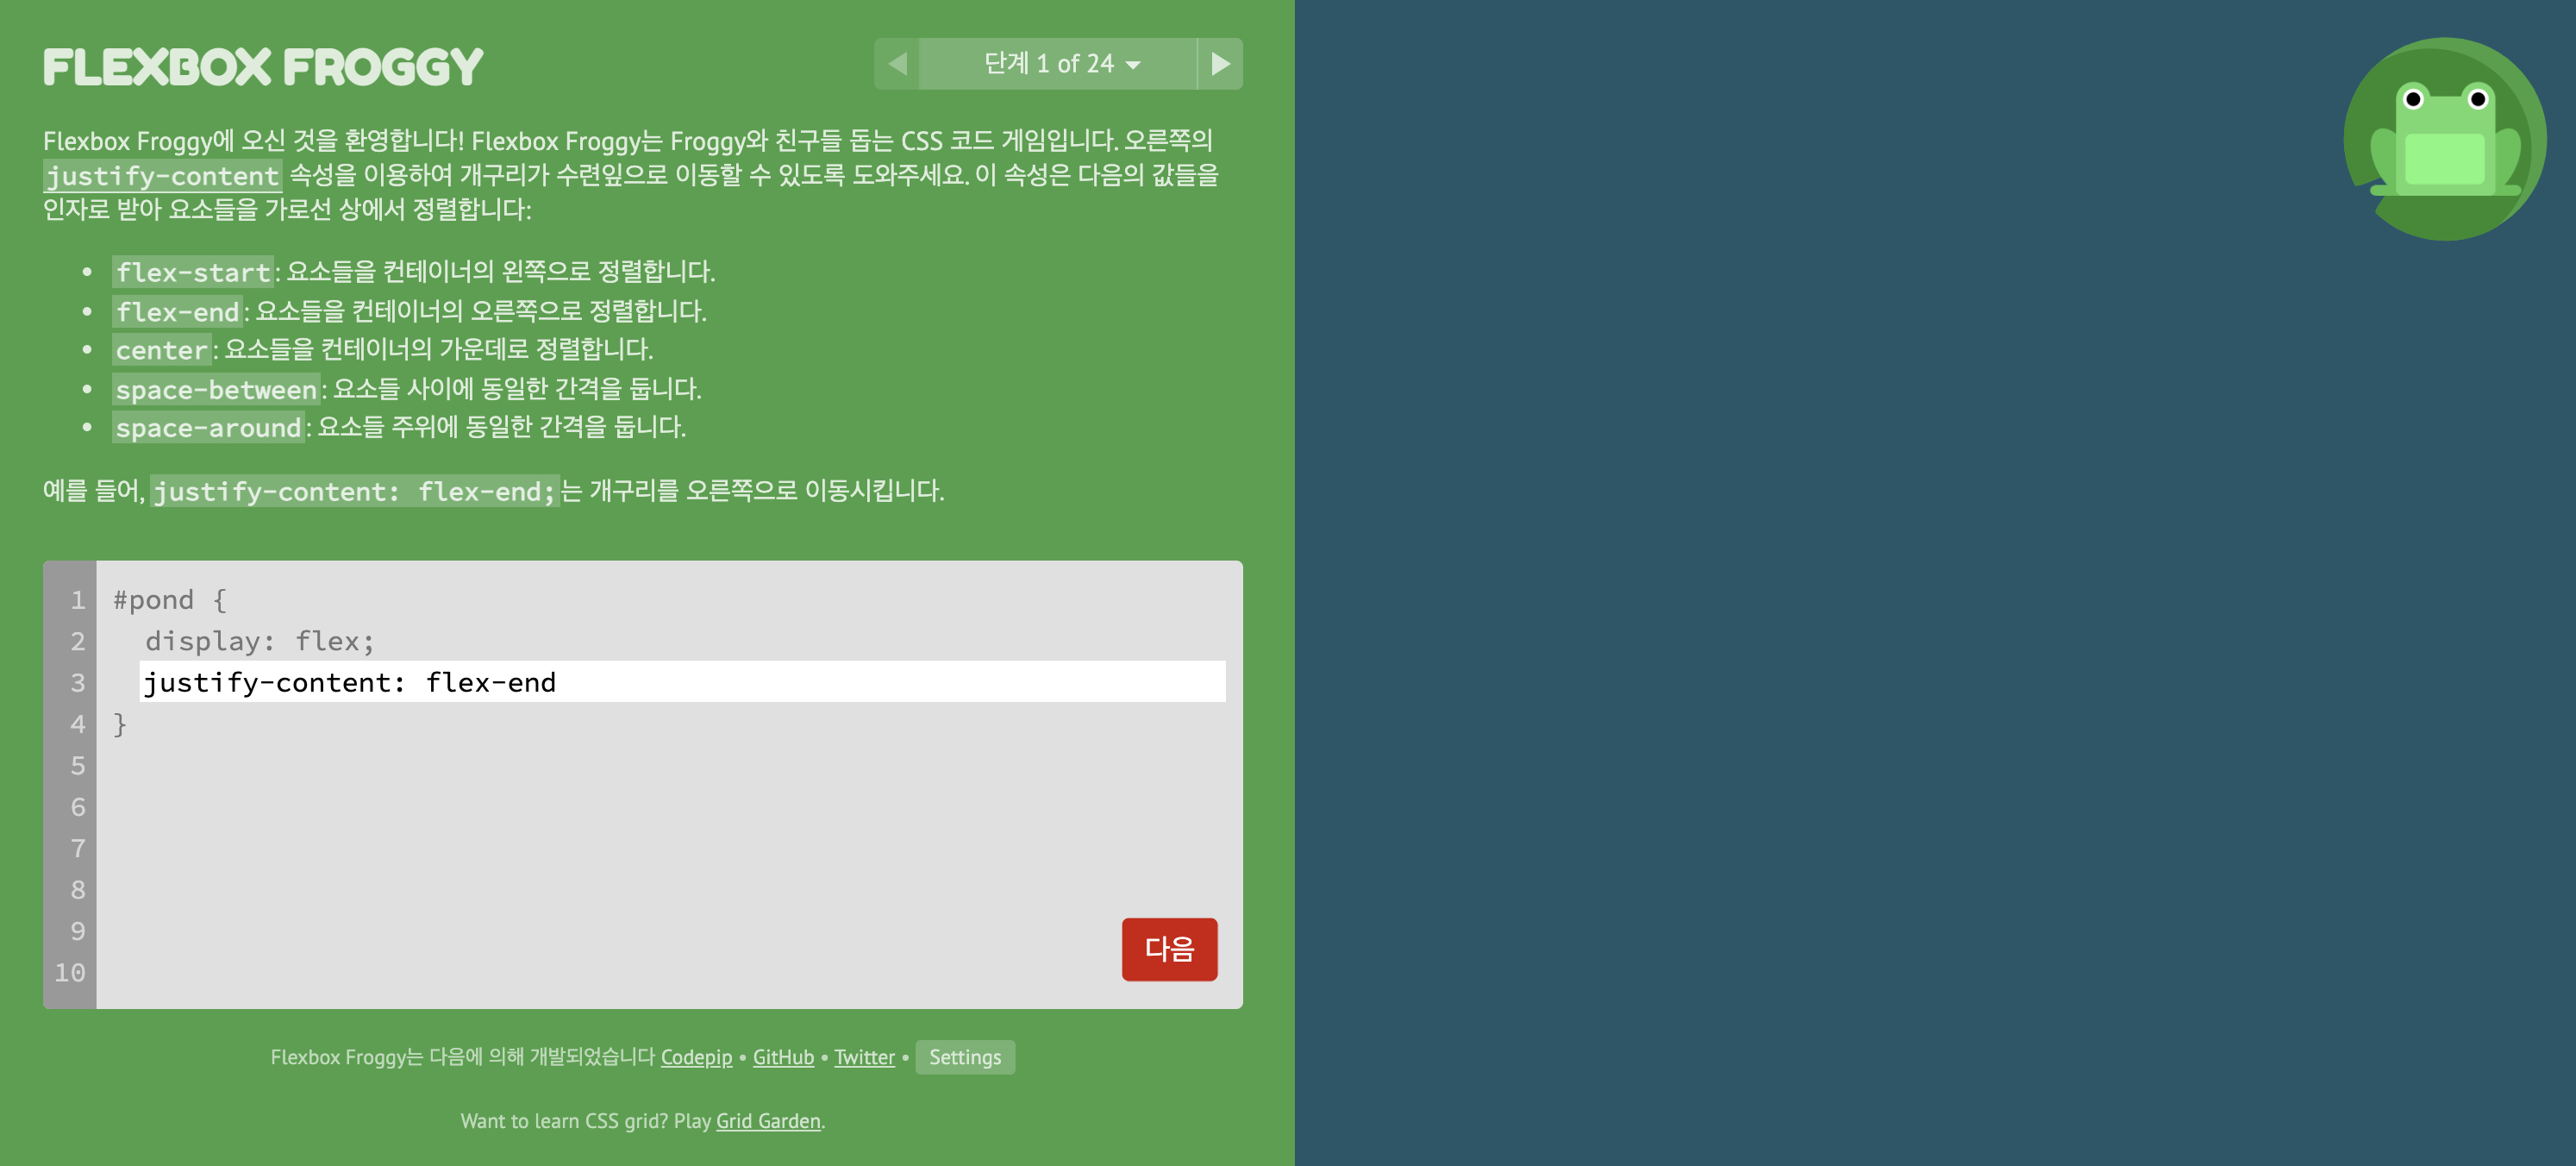Click line number 3 in editor gutter

[x=77, y=683]
